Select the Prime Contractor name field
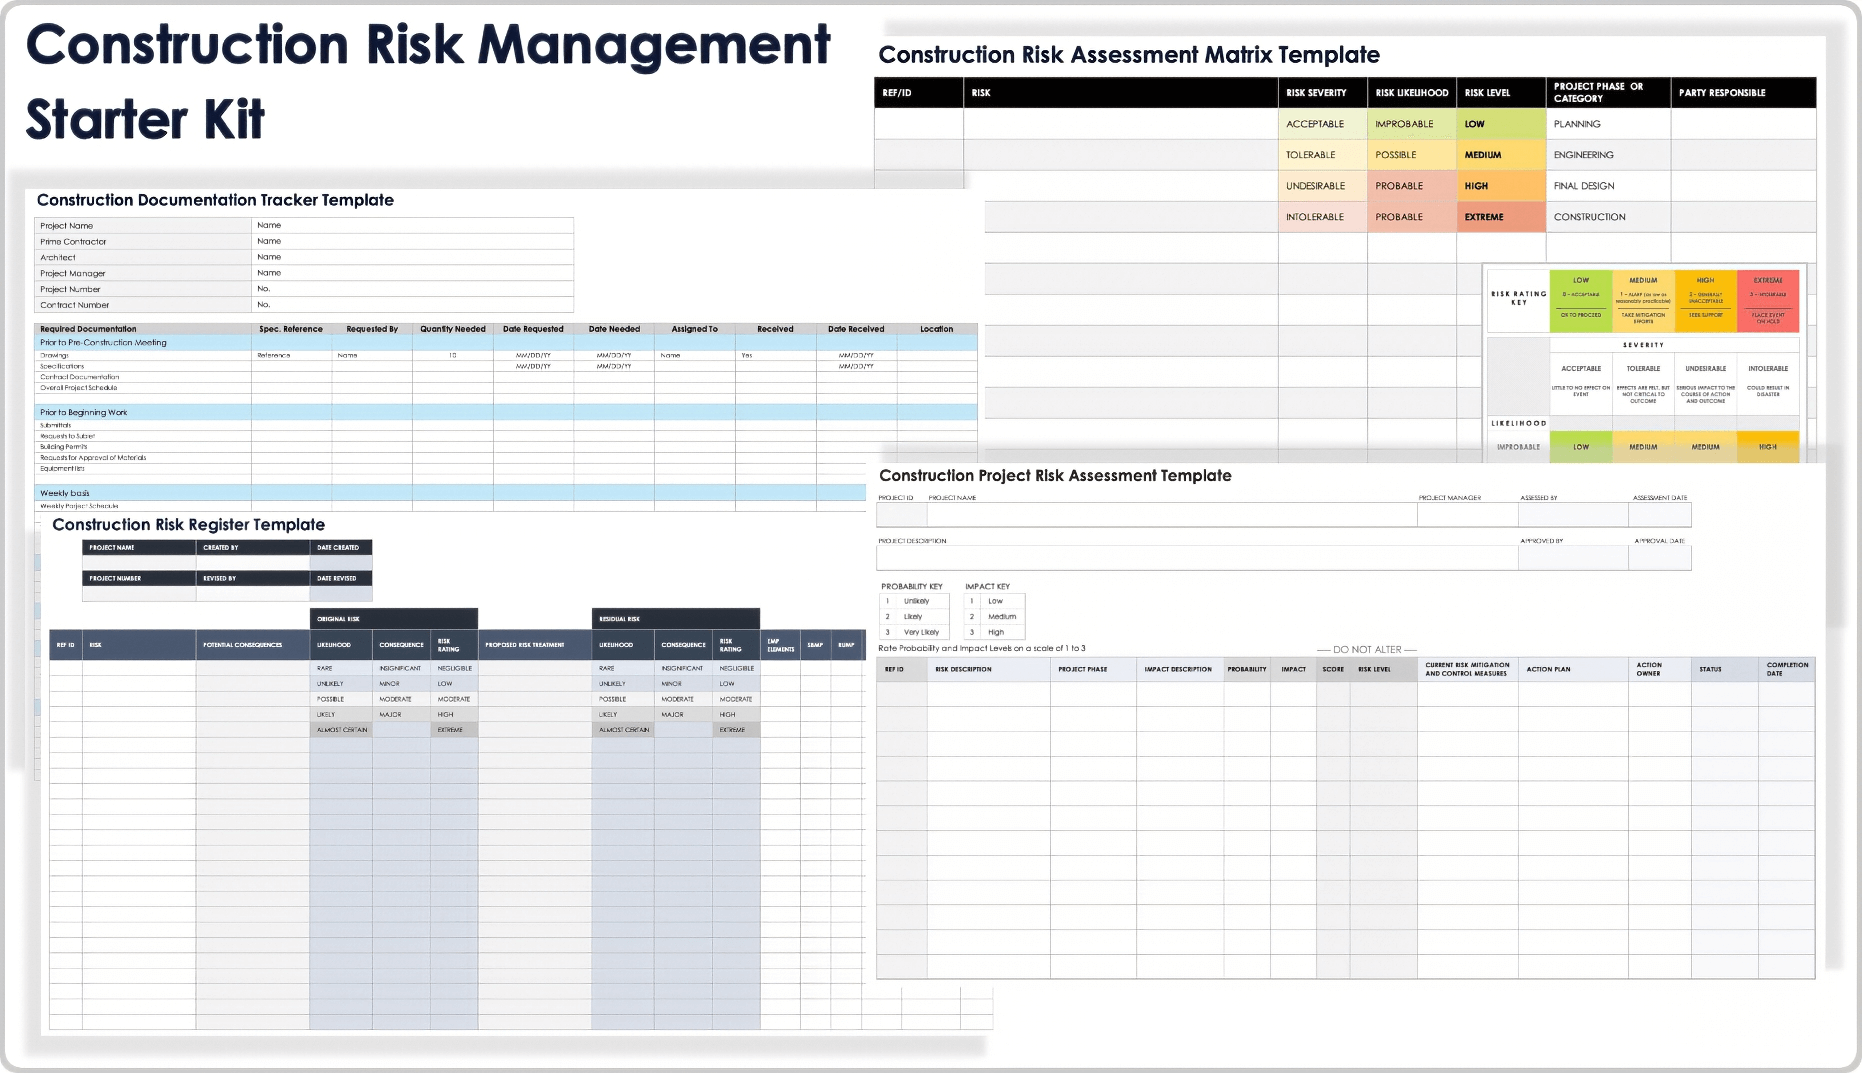 [x=410, y=241]
